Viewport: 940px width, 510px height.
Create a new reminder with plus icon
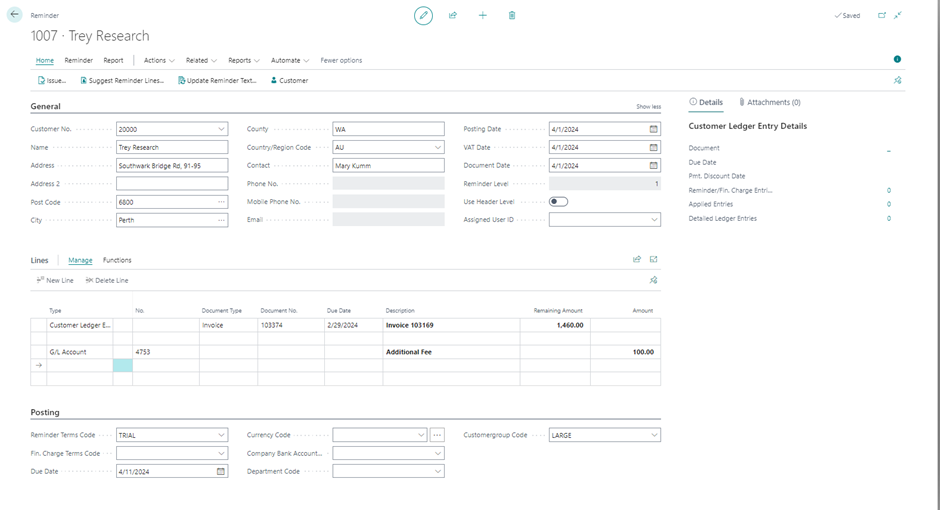pyautogui.click(x=483, y=16)
